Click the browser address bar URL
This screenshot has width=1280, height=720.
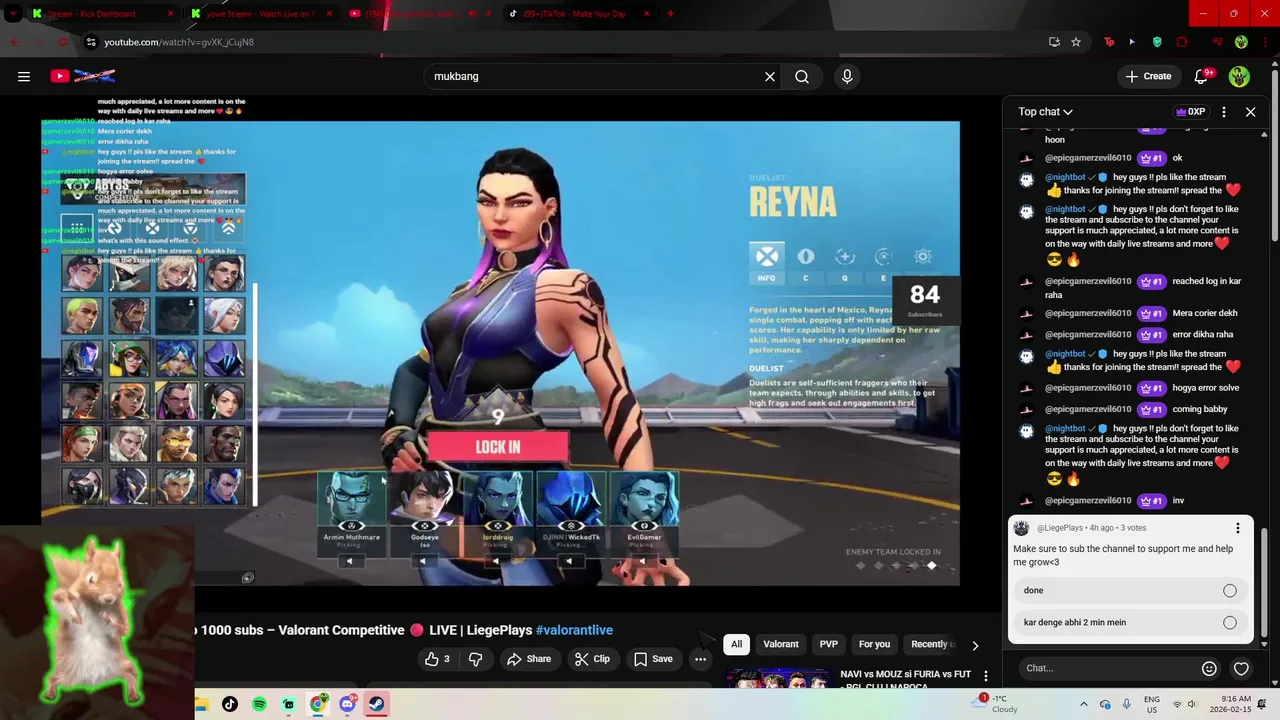179,42
